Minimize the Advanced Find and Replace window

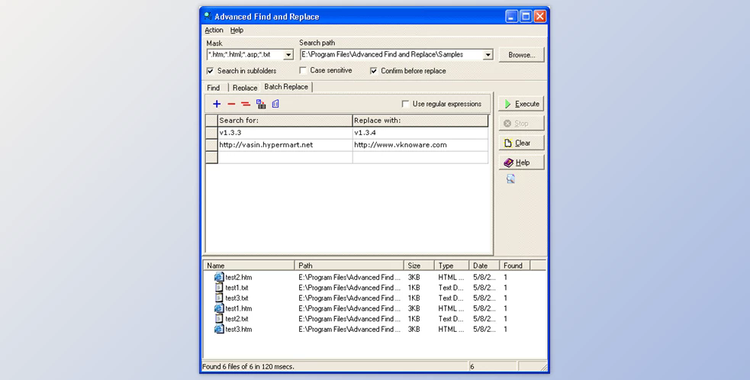tap(511, 16)
